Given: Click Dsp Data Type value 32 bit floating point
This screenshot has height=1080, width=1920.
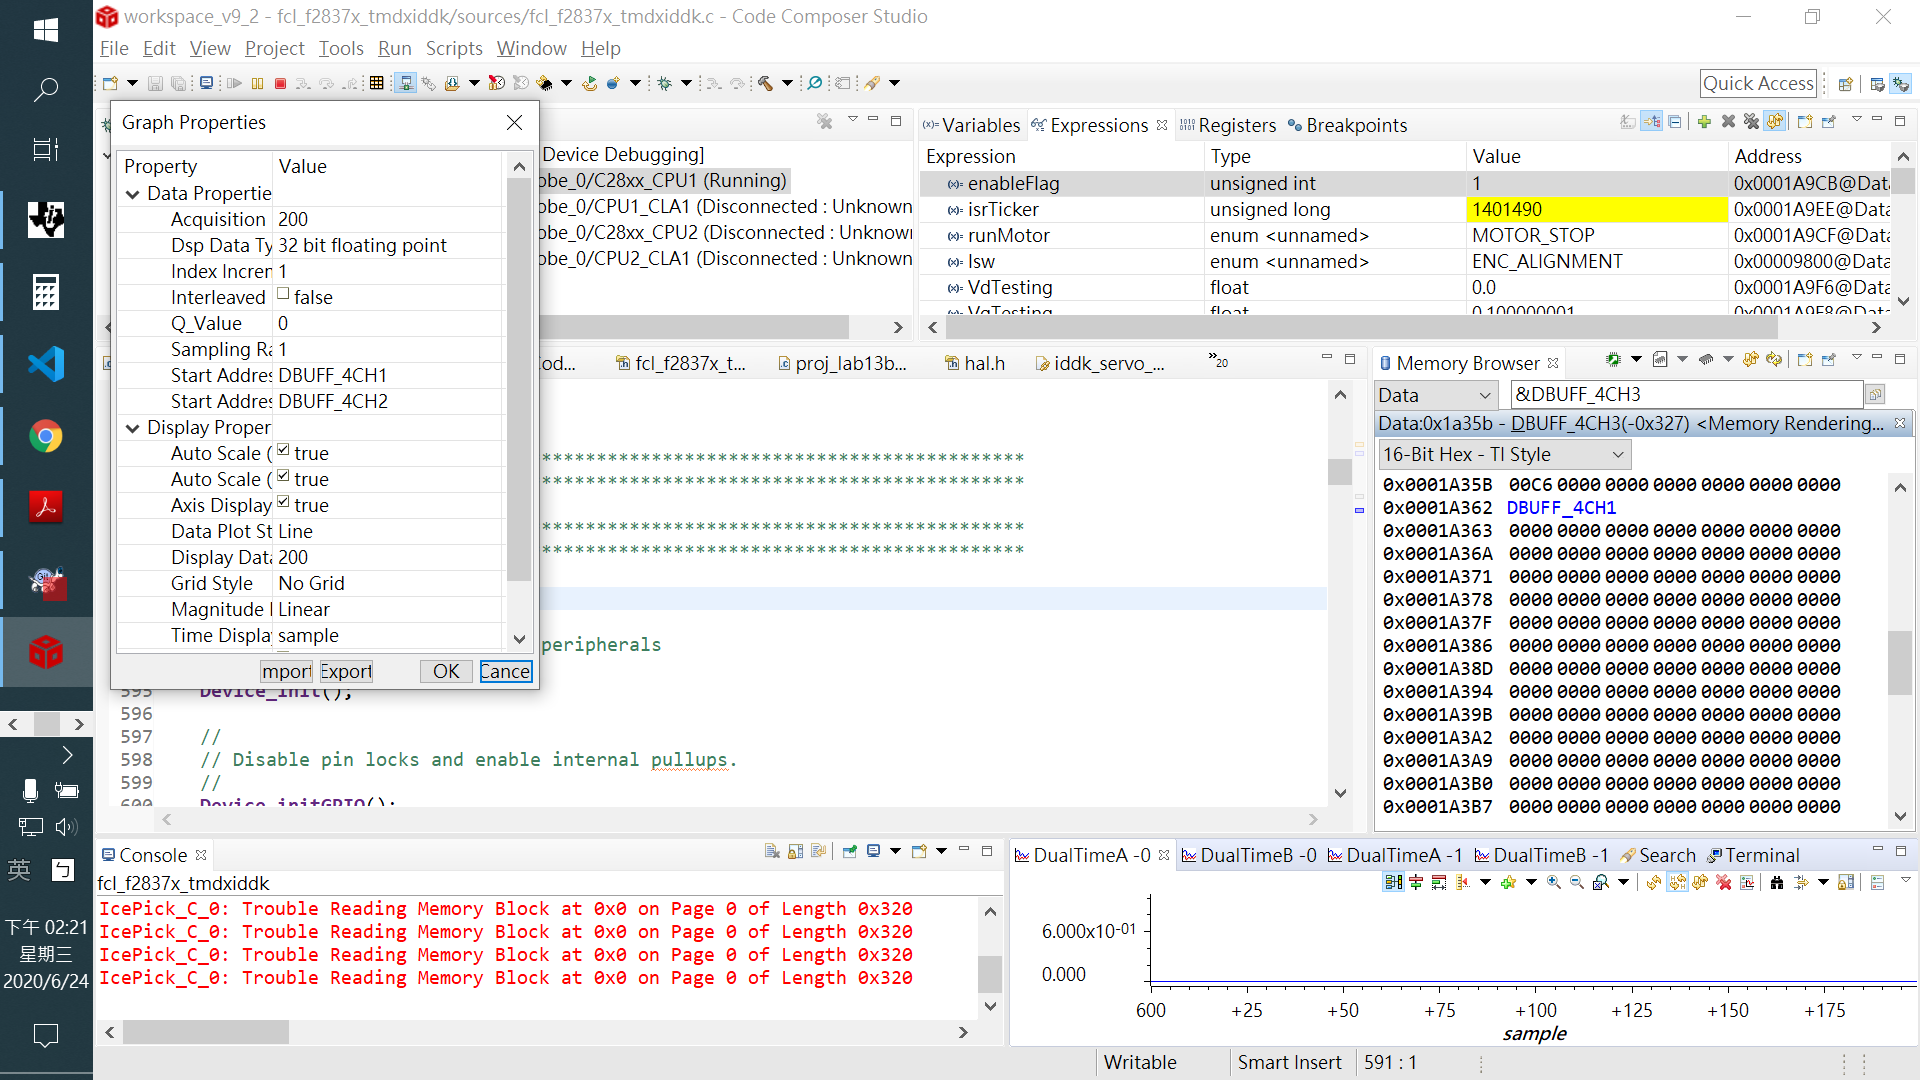Looking at the screenshot, I should coord(362,245).
